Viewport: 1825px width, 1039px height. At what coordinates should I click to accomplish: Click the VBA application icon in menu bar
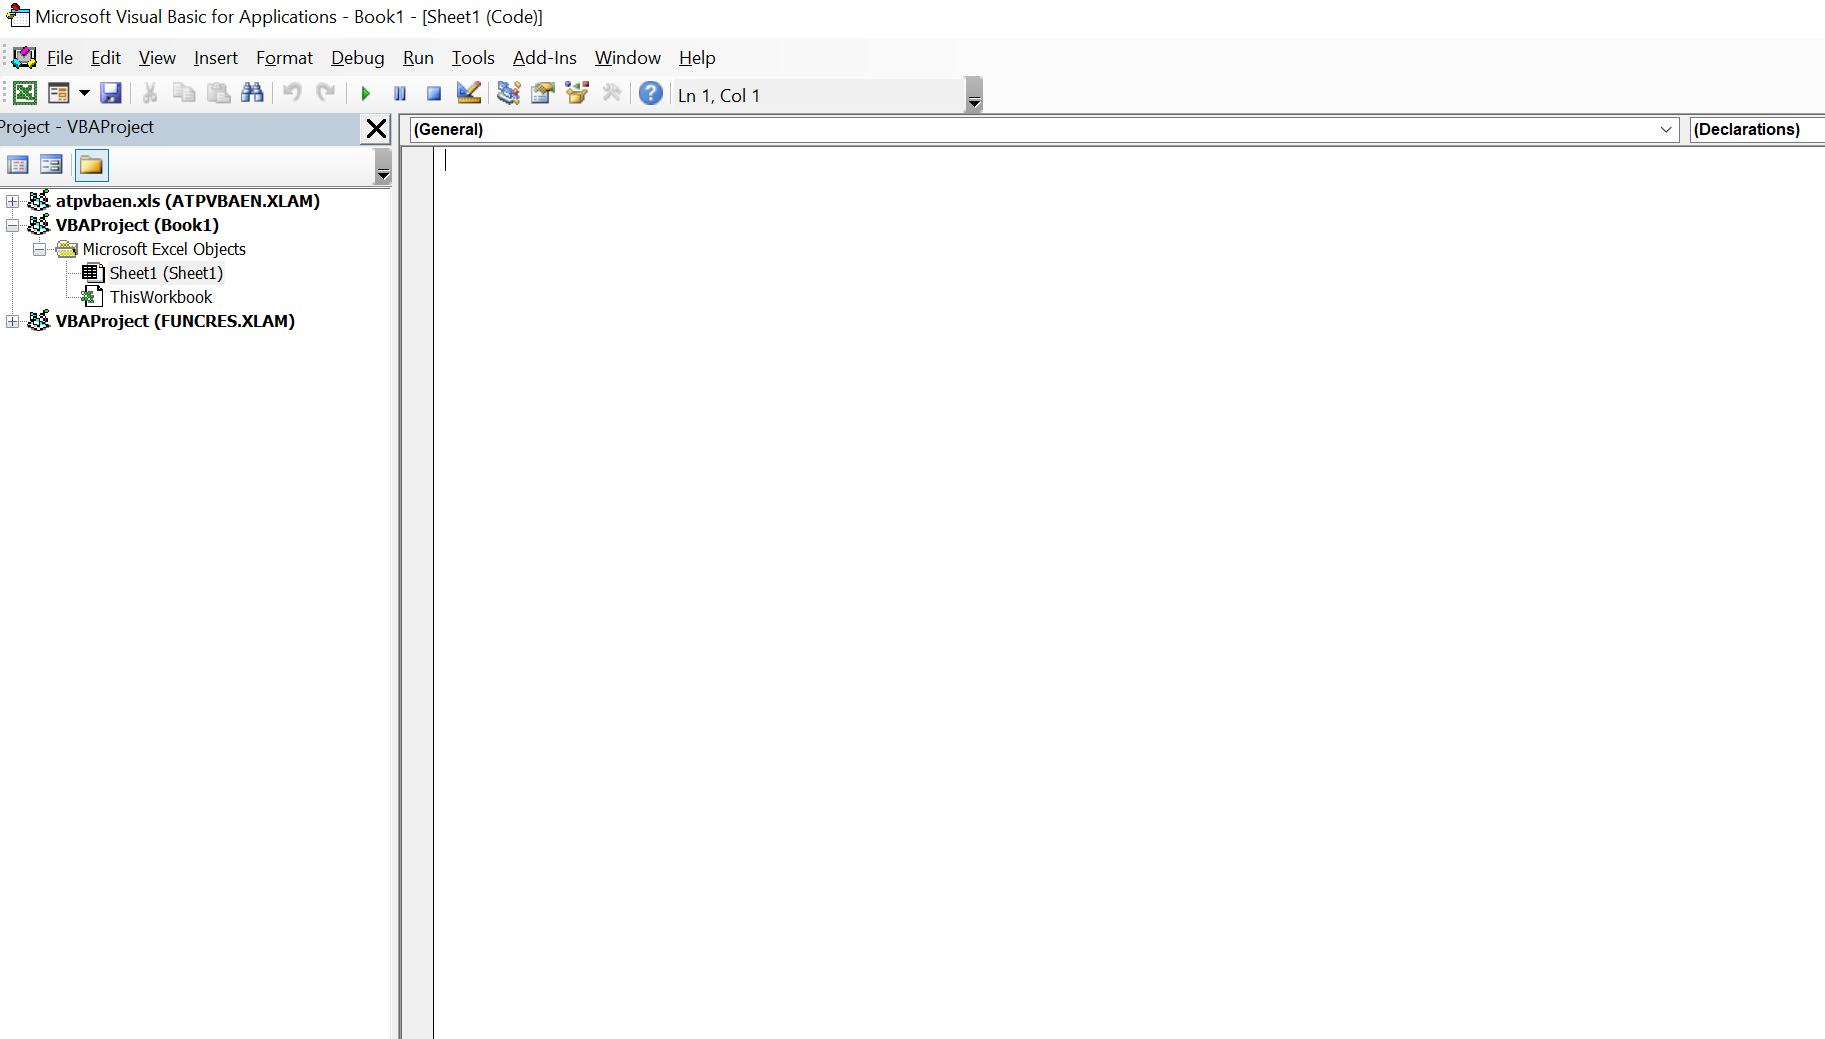point(24,57)
